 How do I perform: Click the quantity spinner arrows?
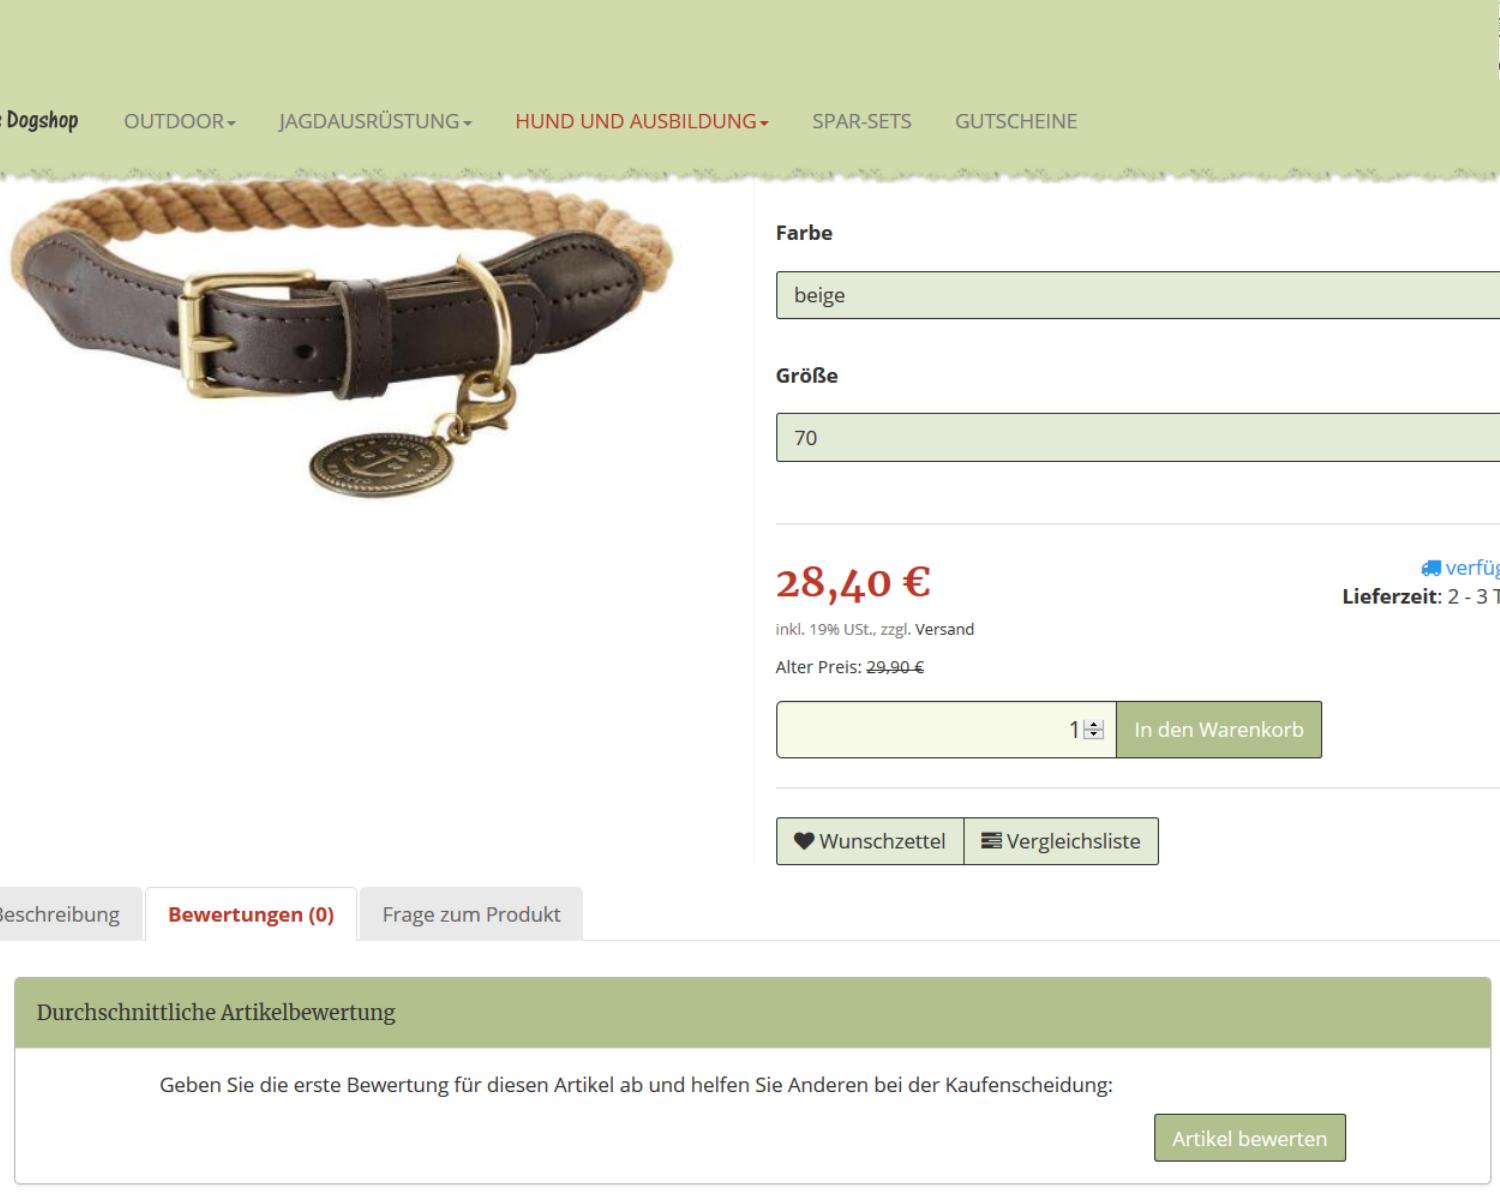click(x=1094, y=730)
